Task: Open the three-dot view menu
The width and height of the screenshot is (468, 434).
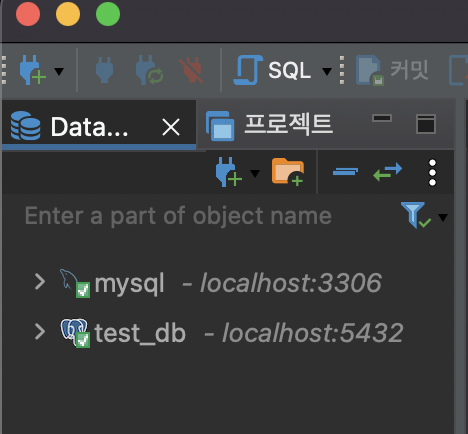Action: 432,172
